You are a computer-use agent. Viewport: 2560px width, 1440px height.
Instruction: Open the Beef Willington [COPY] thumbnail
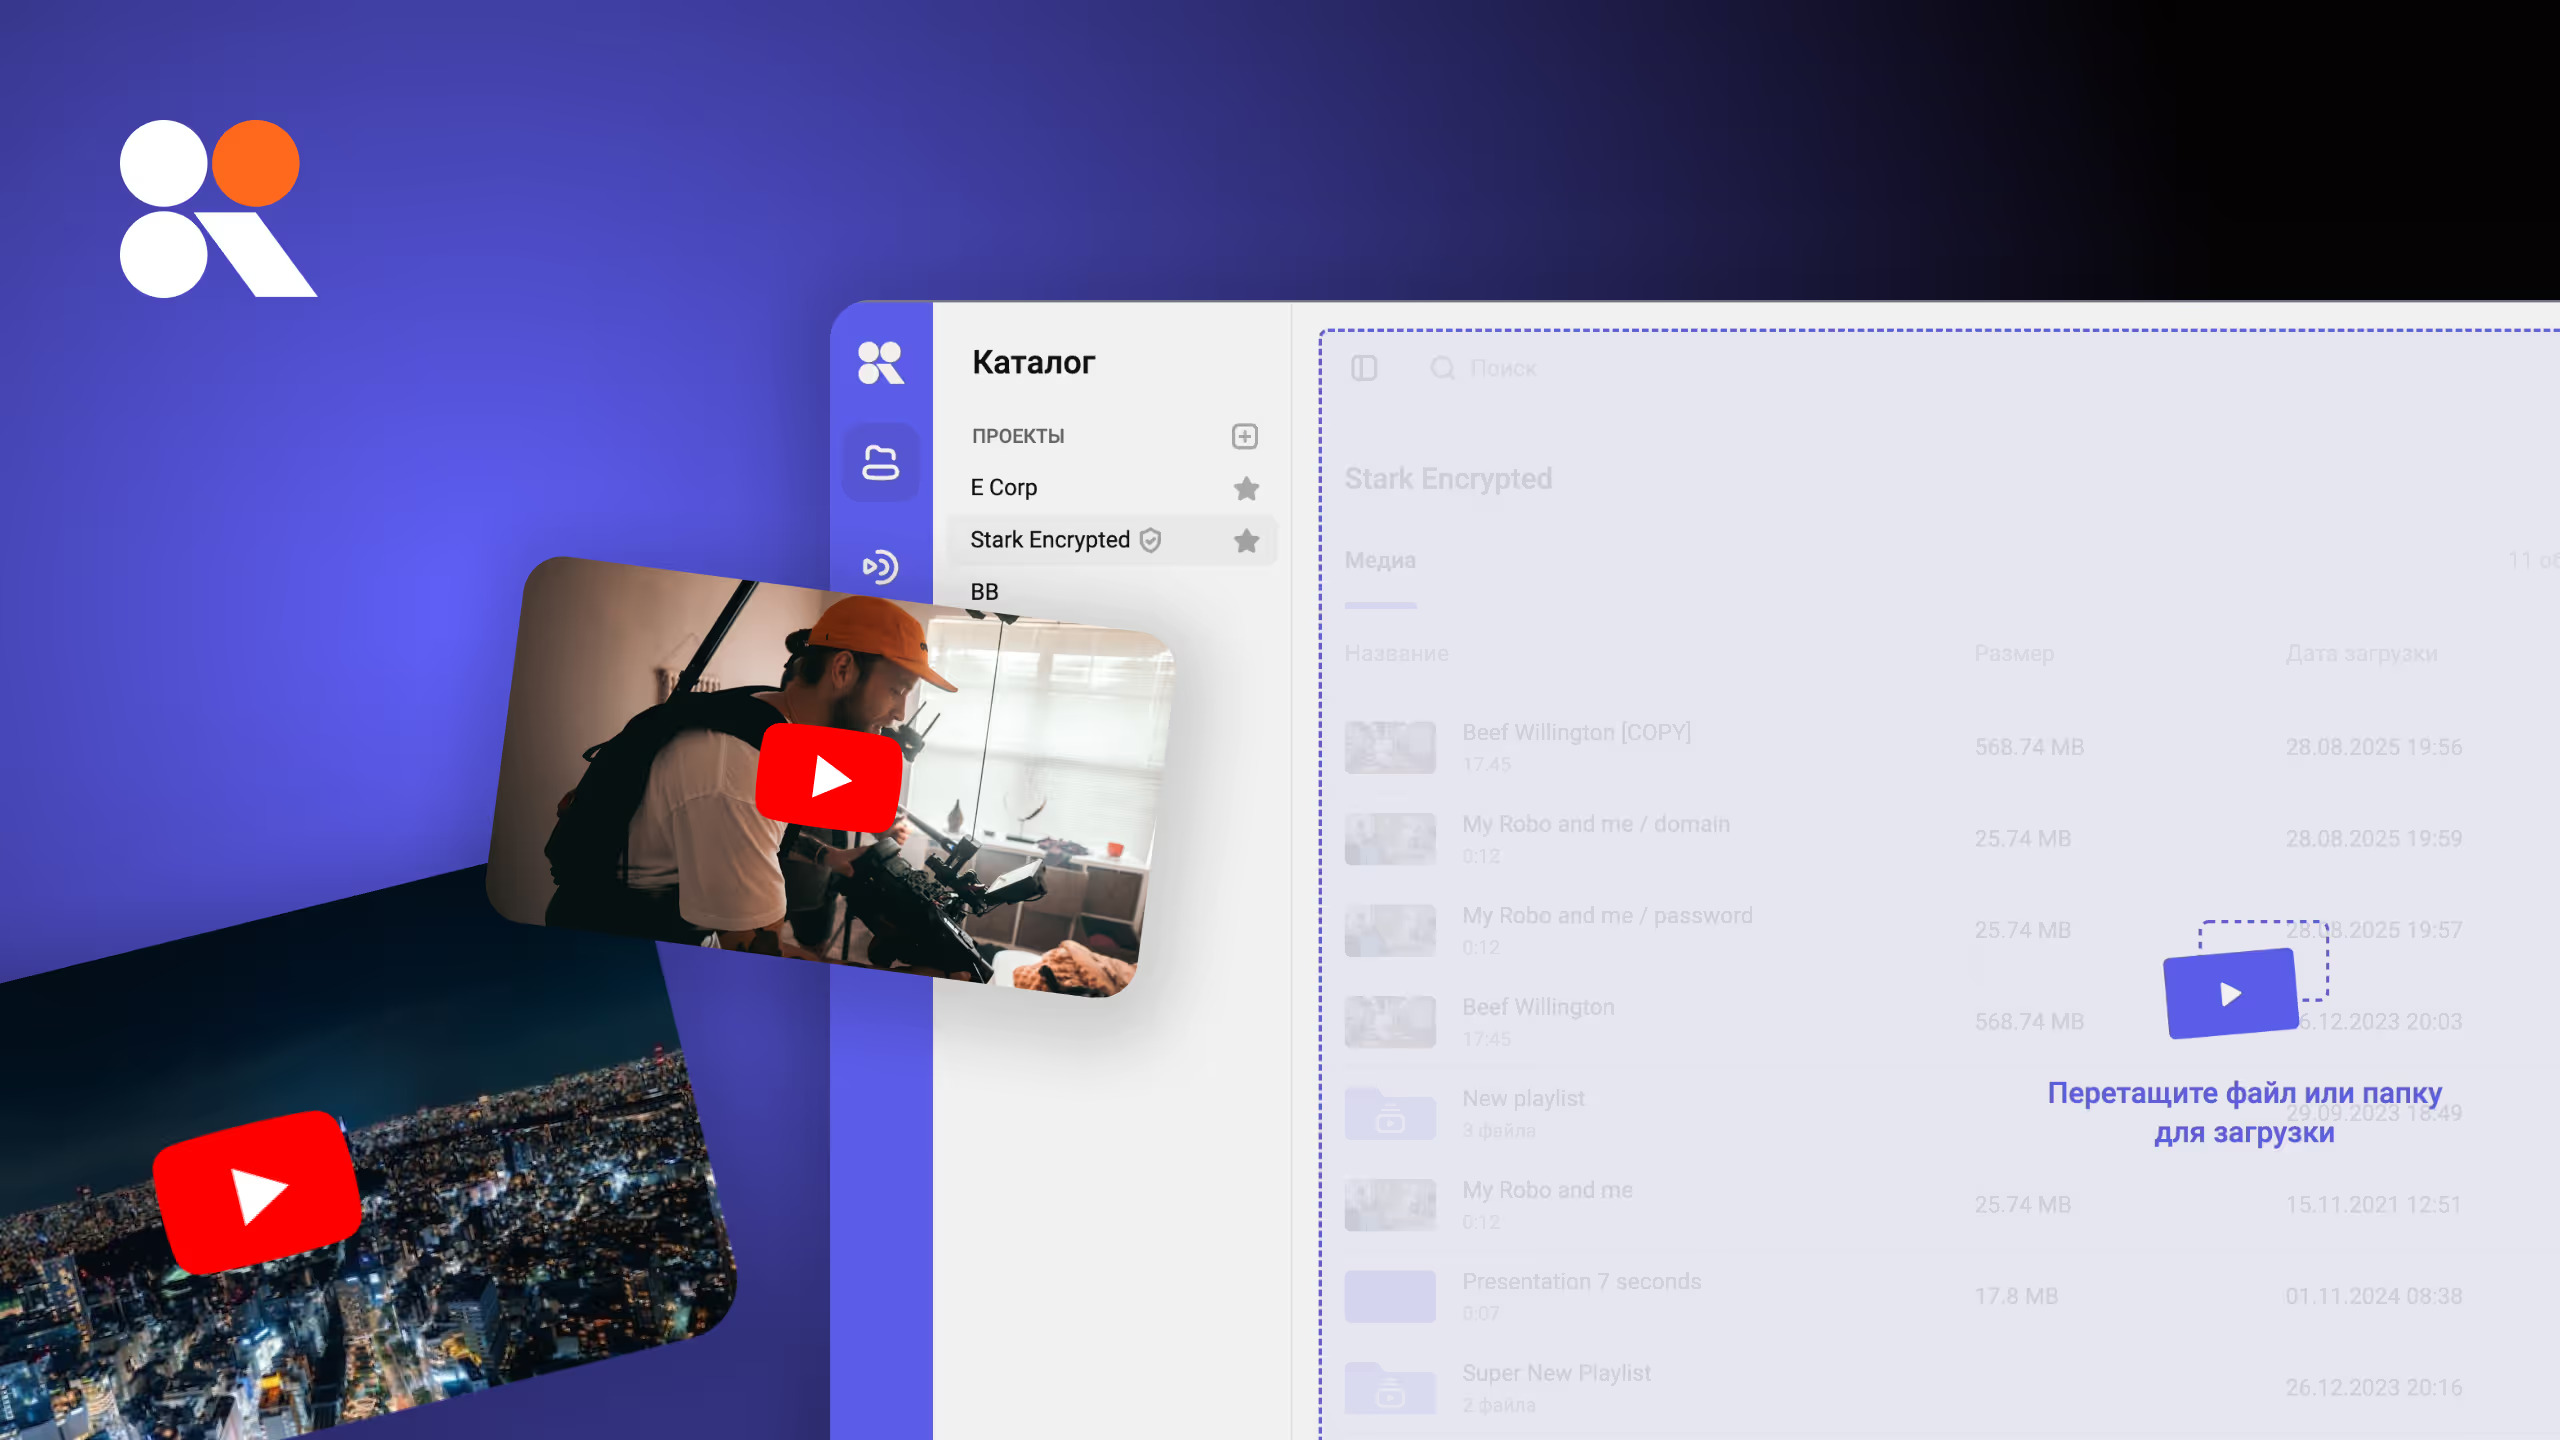(x=1390, y=747)
